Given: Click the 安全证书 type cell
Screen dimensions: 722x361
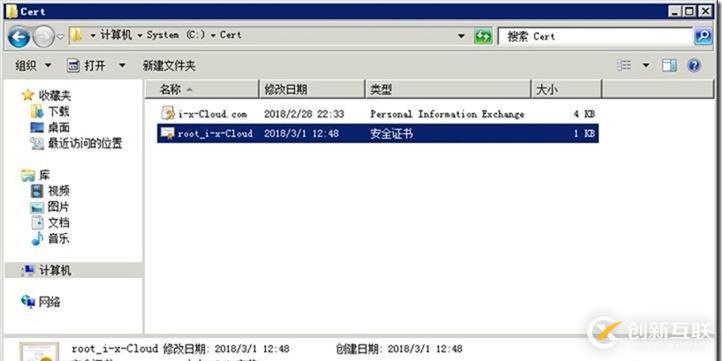Looking at the screenshot, I should tap(391, 134).
